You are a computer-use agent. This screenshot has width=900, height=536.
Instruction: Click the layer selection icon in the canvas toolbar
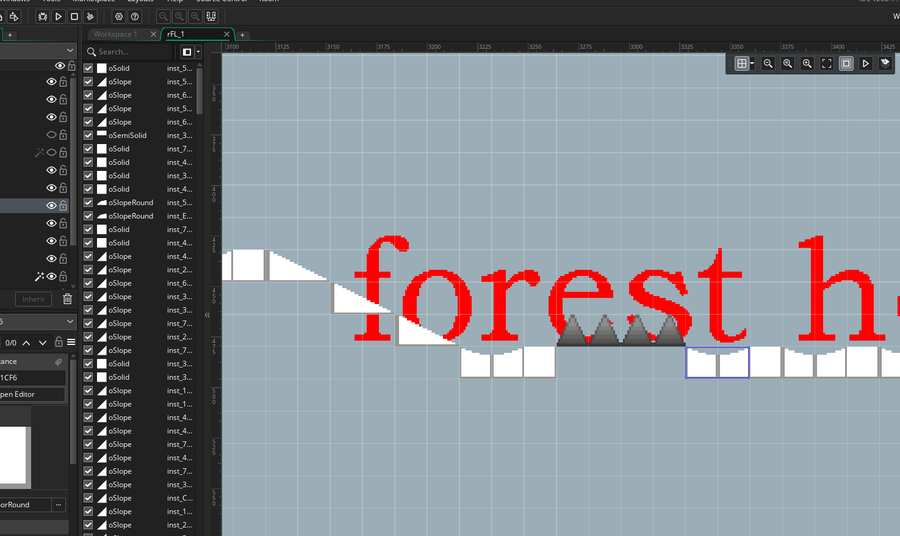coord(885,64)
